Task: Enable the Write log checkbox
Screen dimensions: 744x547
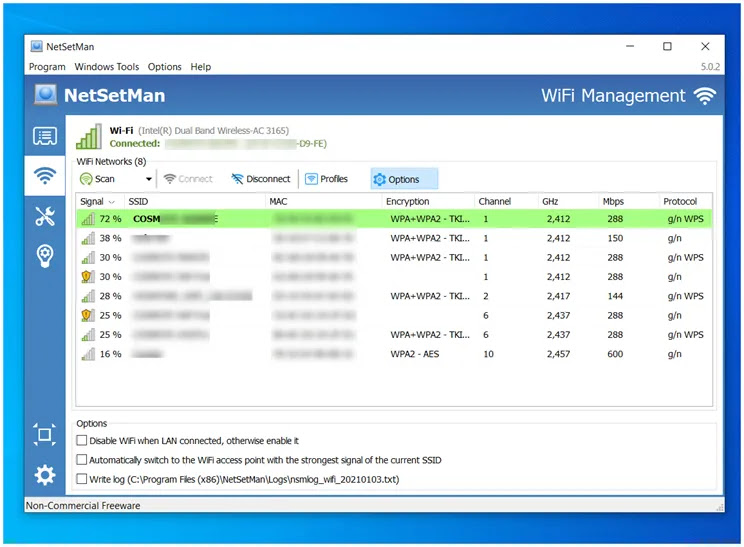Action: [82, 479]
